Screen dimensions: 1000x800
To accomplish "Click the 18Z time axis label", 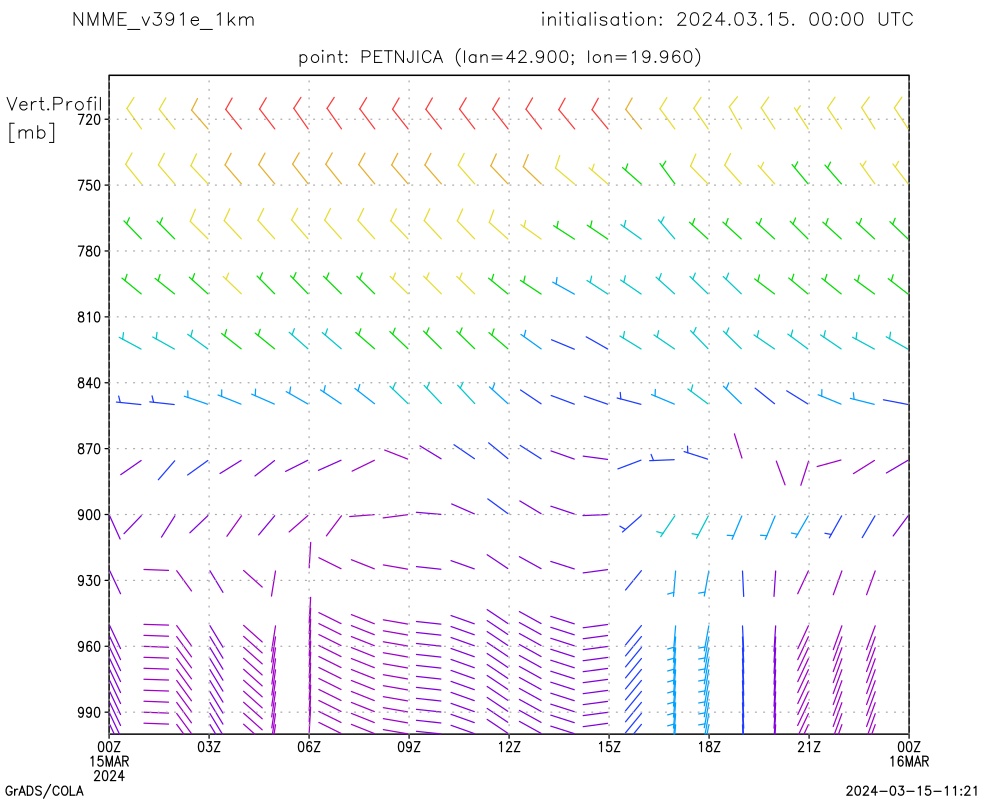I will pyautogui.click(x=709, y=746).
